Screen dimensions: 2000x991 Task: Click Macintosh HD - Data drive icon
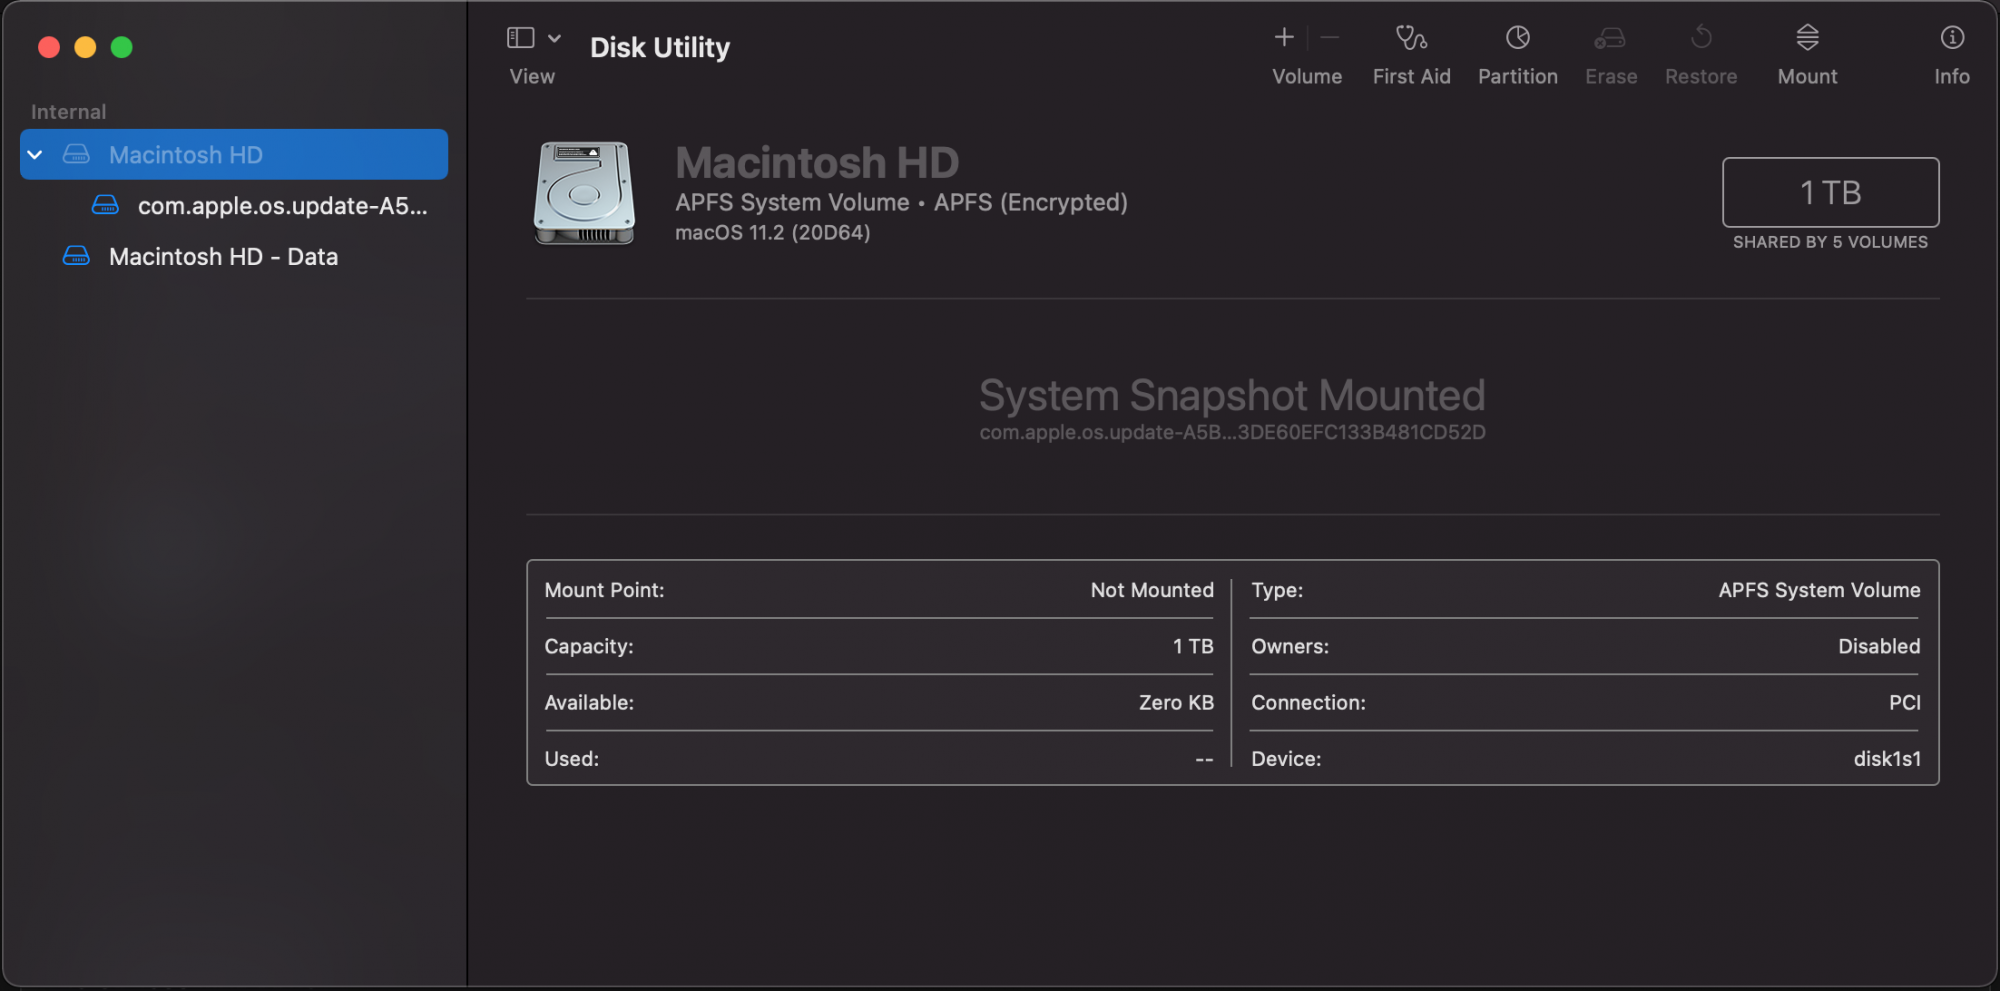pos(76,256)
